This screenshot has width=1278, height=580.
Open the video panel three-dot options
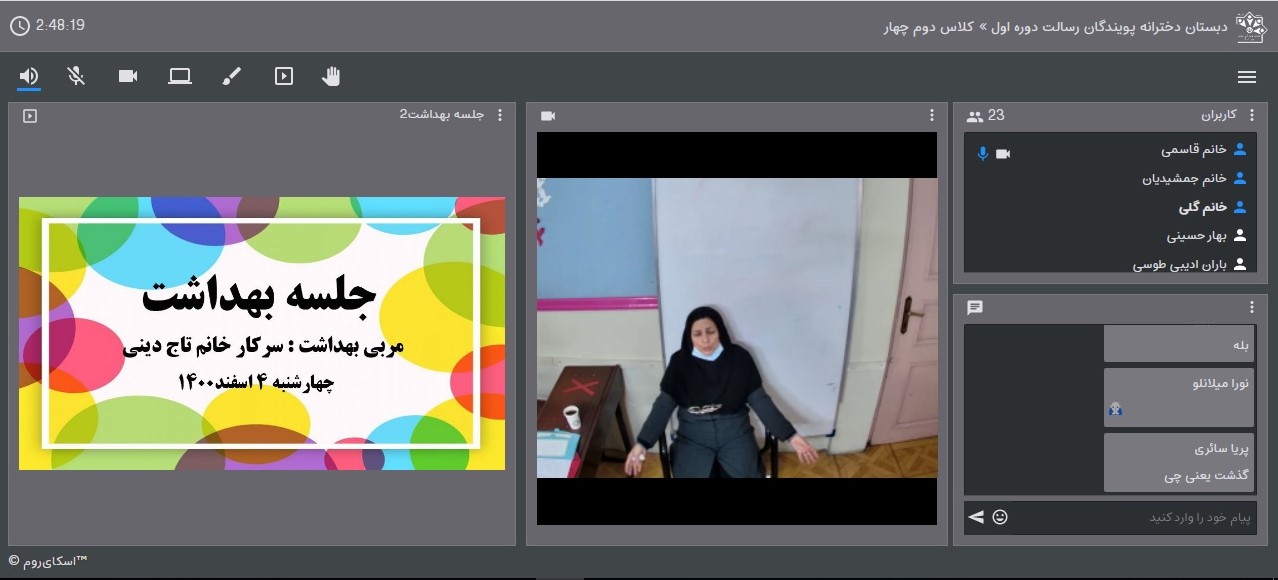pos(932,115)
